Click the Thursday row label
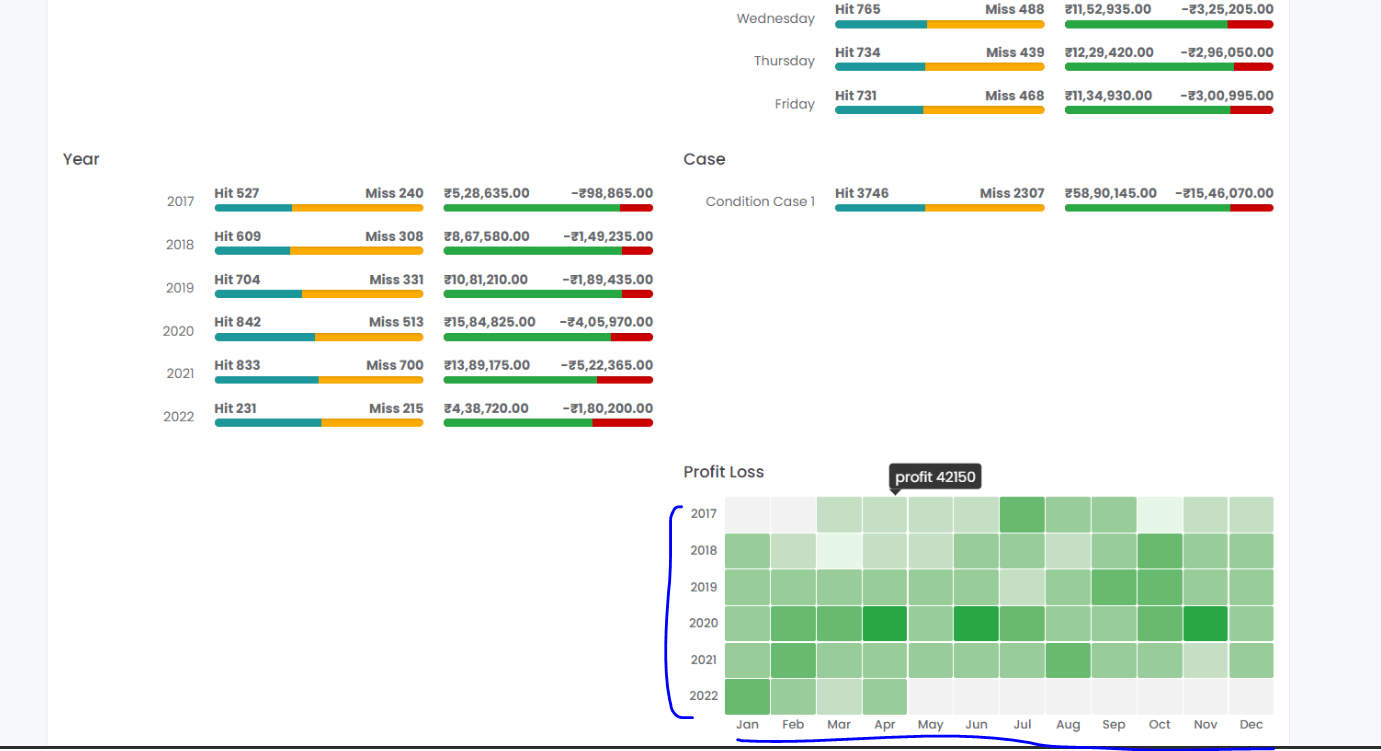The height and width of the screenshot is (751, 1381). [x=784, y=61]
